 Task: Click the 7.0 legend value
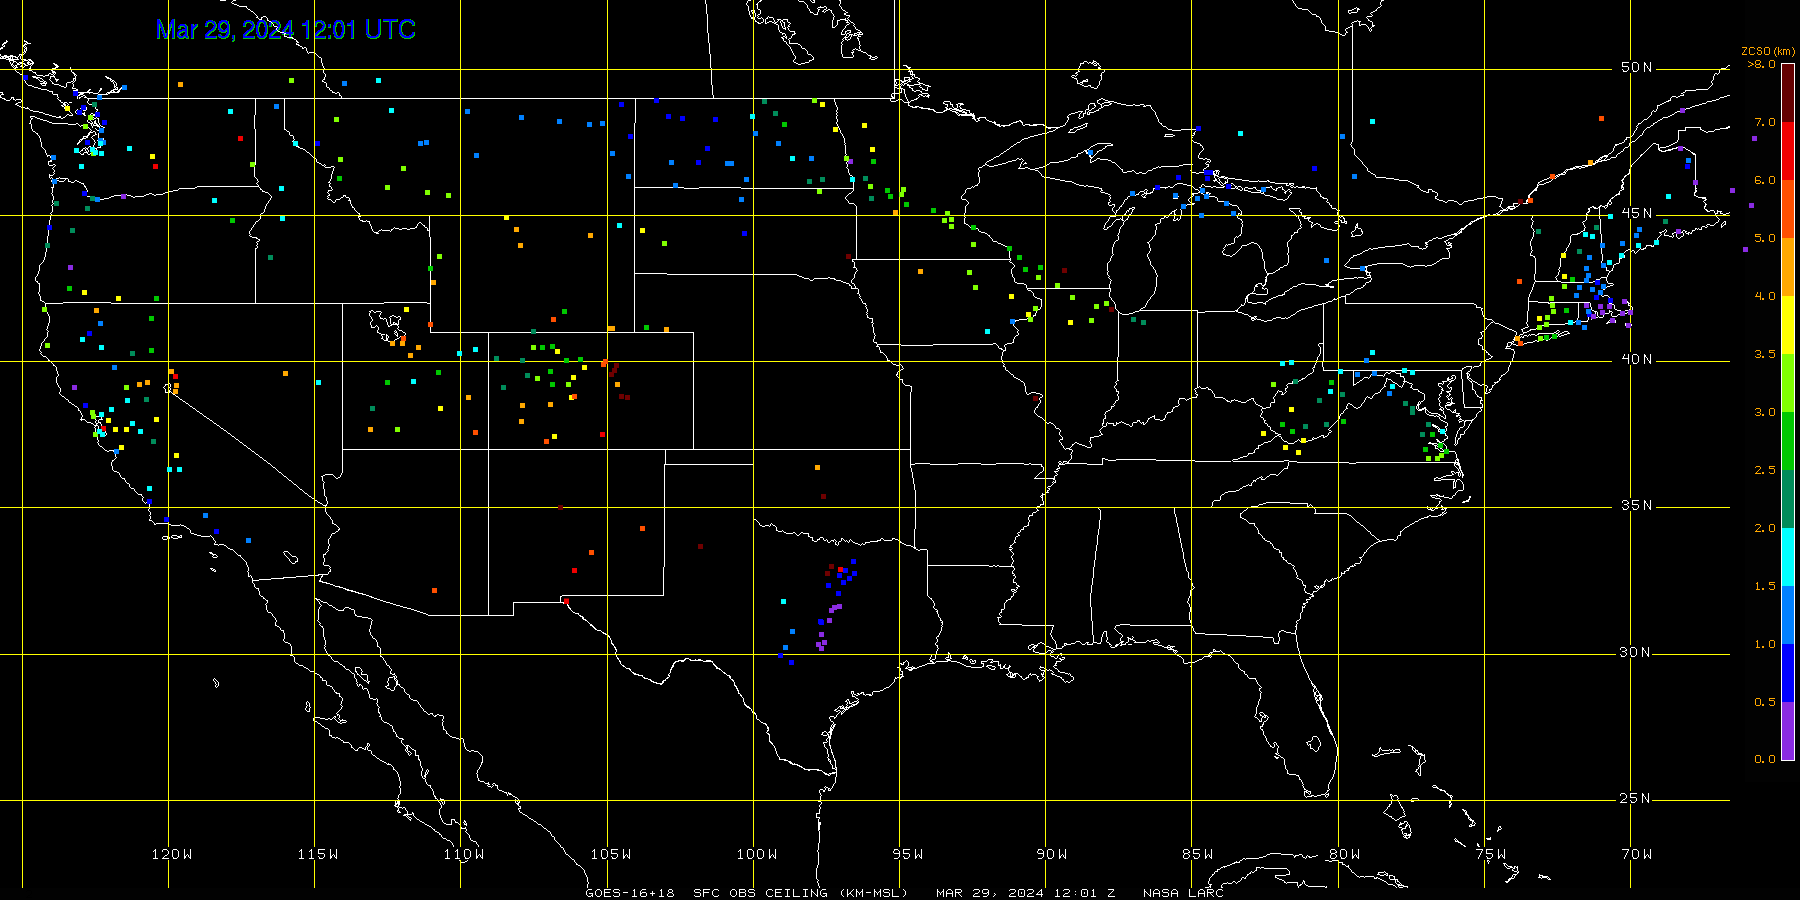(x=1765, y=123)
